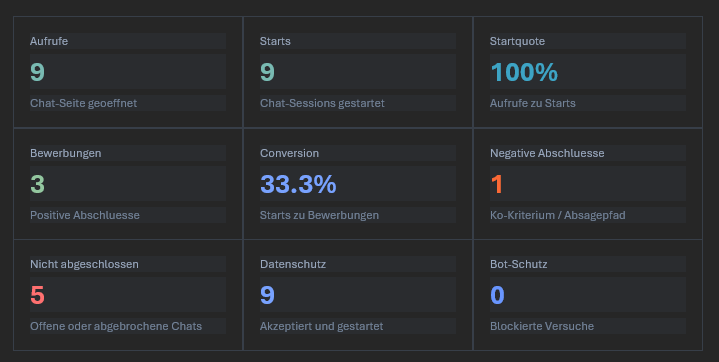
Task: Click the Bot-Schutz value 0
Action: point(498,295)
